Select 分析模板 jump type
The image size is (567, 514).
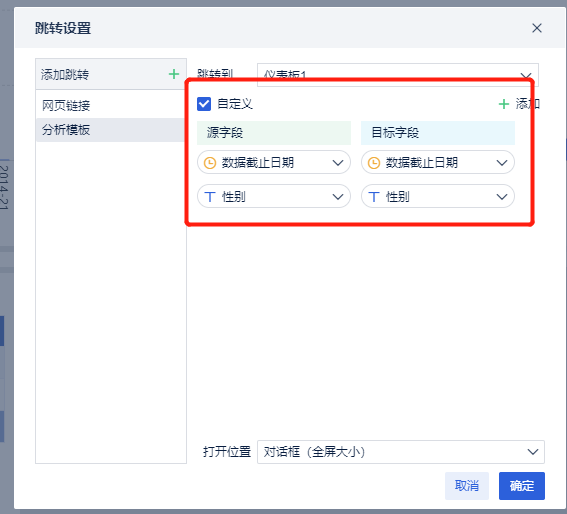pyautogui.click(x=110, y=129)
